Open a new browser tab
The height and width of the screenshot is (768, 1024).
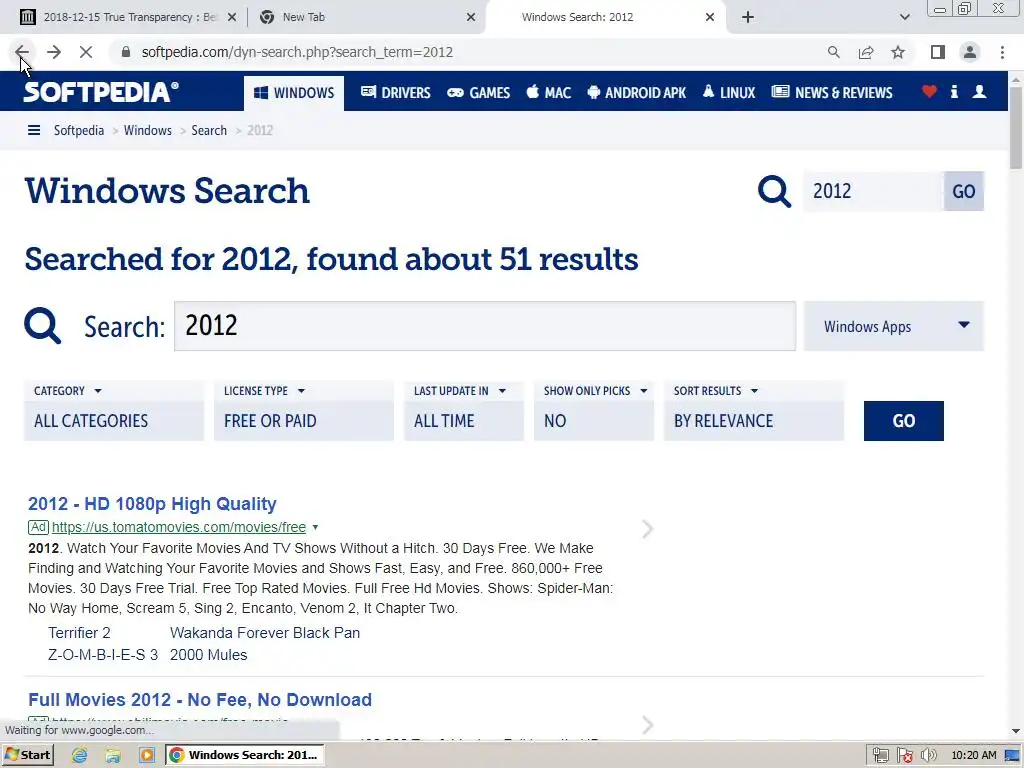748,17
